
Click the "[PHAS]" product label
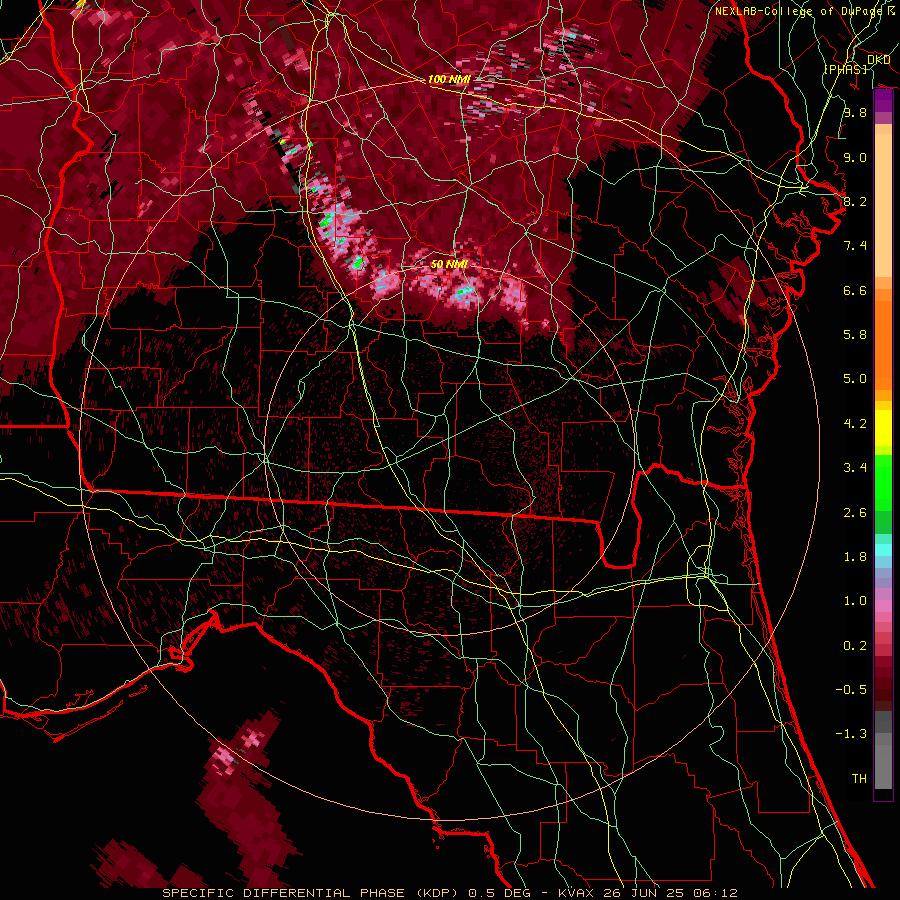[845, 69]
